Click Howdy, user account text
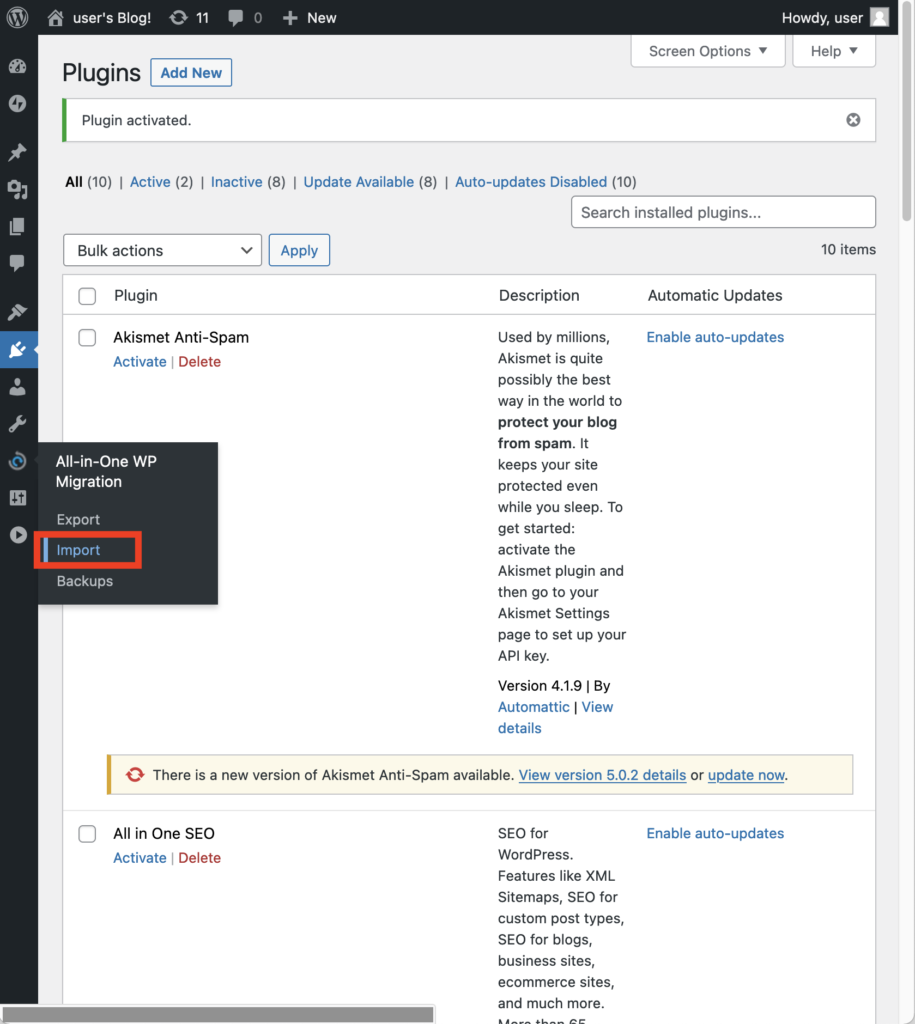The height and width of the screenshot is (1024, 915). tap(822, 18)
